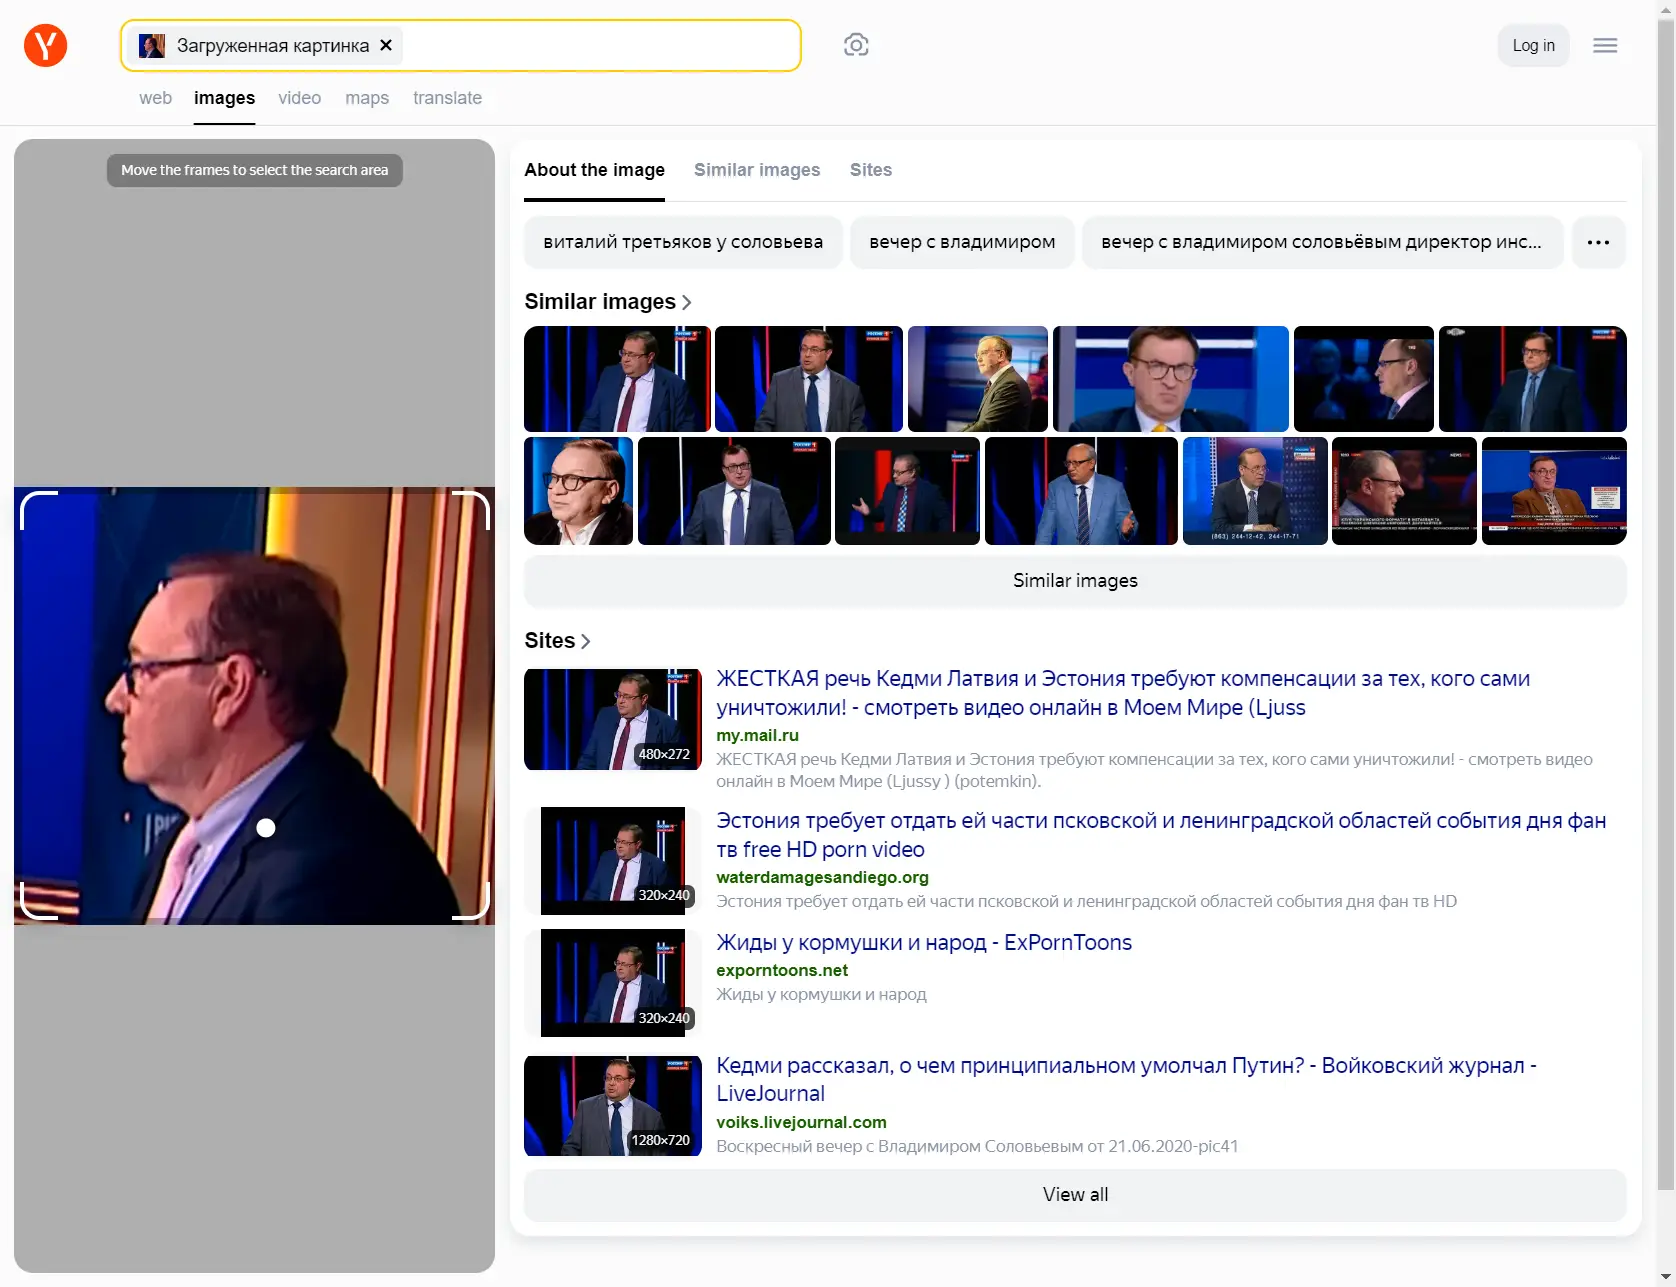Viewport: 1676px width, 1287px height.
Task: Open the maps search category
Action: click(x=367, y=98)
